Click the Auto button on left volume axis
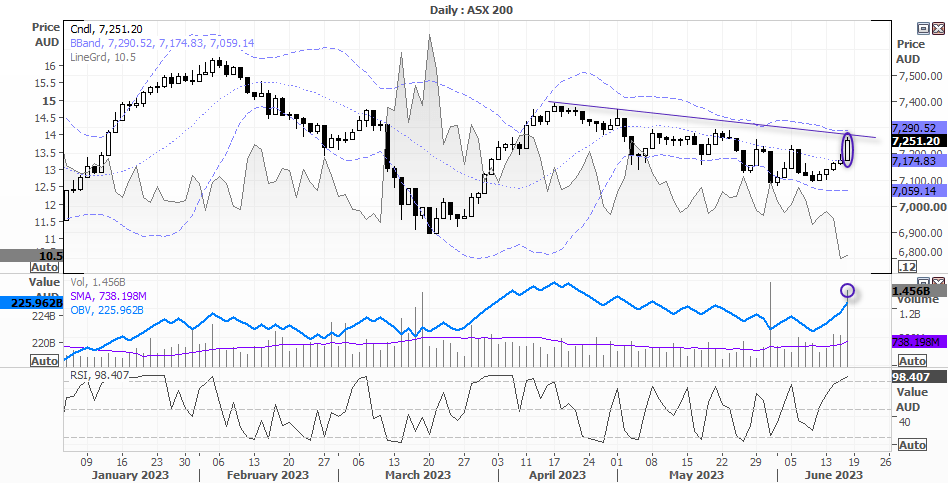The image size is (948, 483). coord(45,361)
